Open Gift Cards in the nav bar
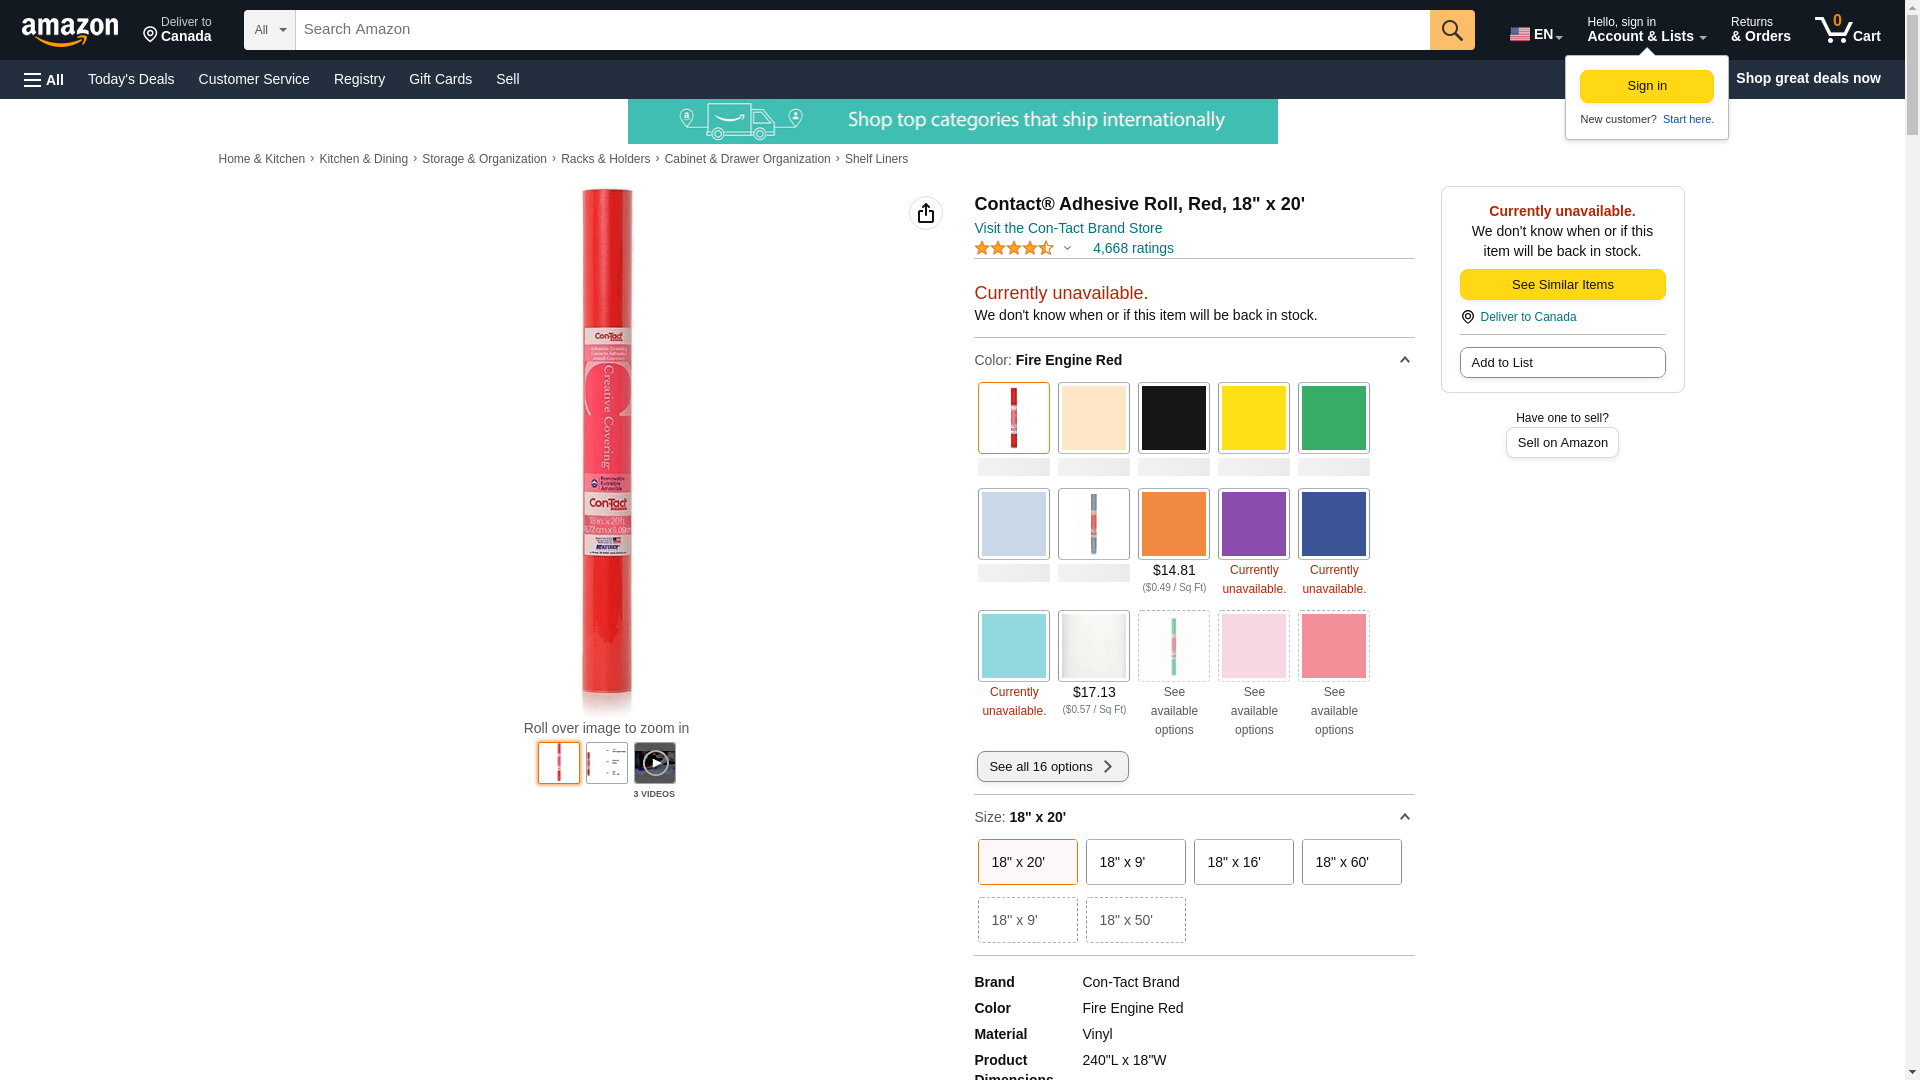The height and width of the screenshot is (1080, 1920). (x=440, y=79)
